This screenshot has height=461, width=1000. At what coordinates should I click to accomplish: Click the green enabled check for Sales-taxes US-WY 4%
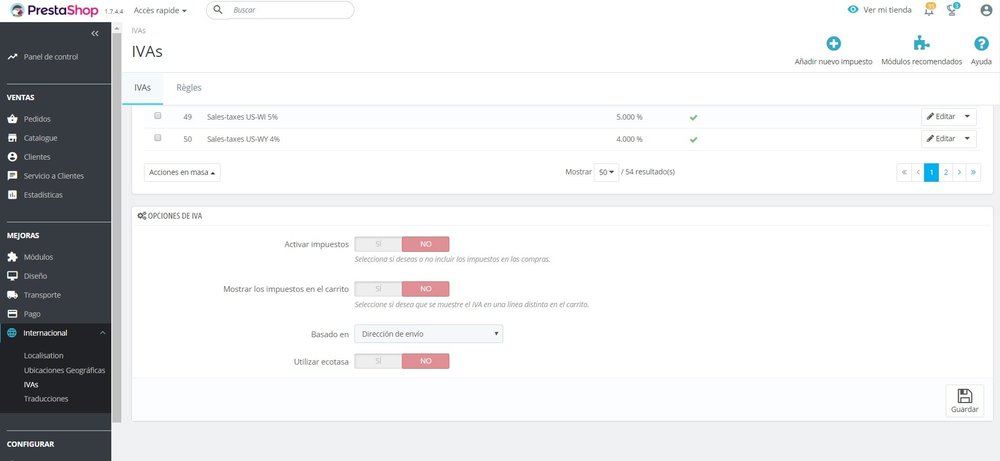[x=693, y=139]
